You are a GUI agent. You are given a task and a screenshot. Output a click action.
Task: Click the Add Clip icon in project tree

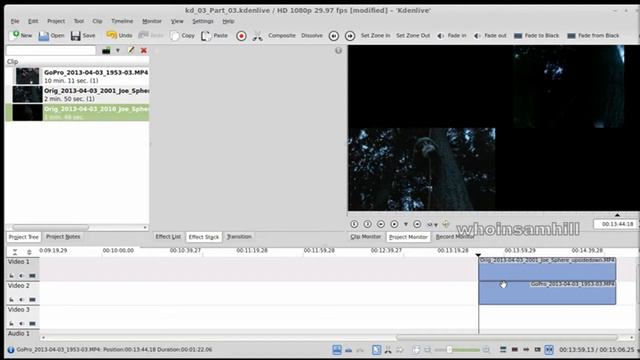[106, 51]
